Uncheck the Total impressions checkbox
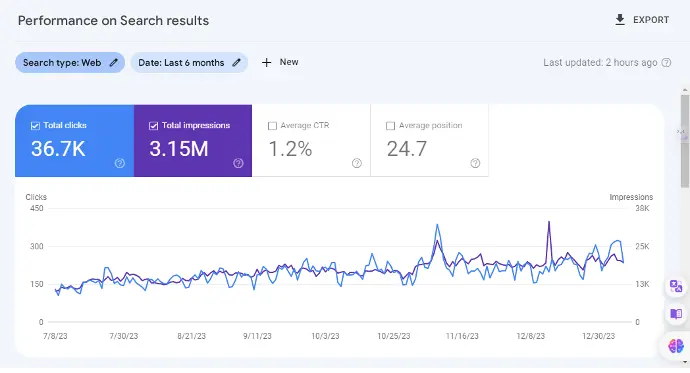The height and width of the screenshot is (373, 690). pyautogui.click(x=153, y=126)
